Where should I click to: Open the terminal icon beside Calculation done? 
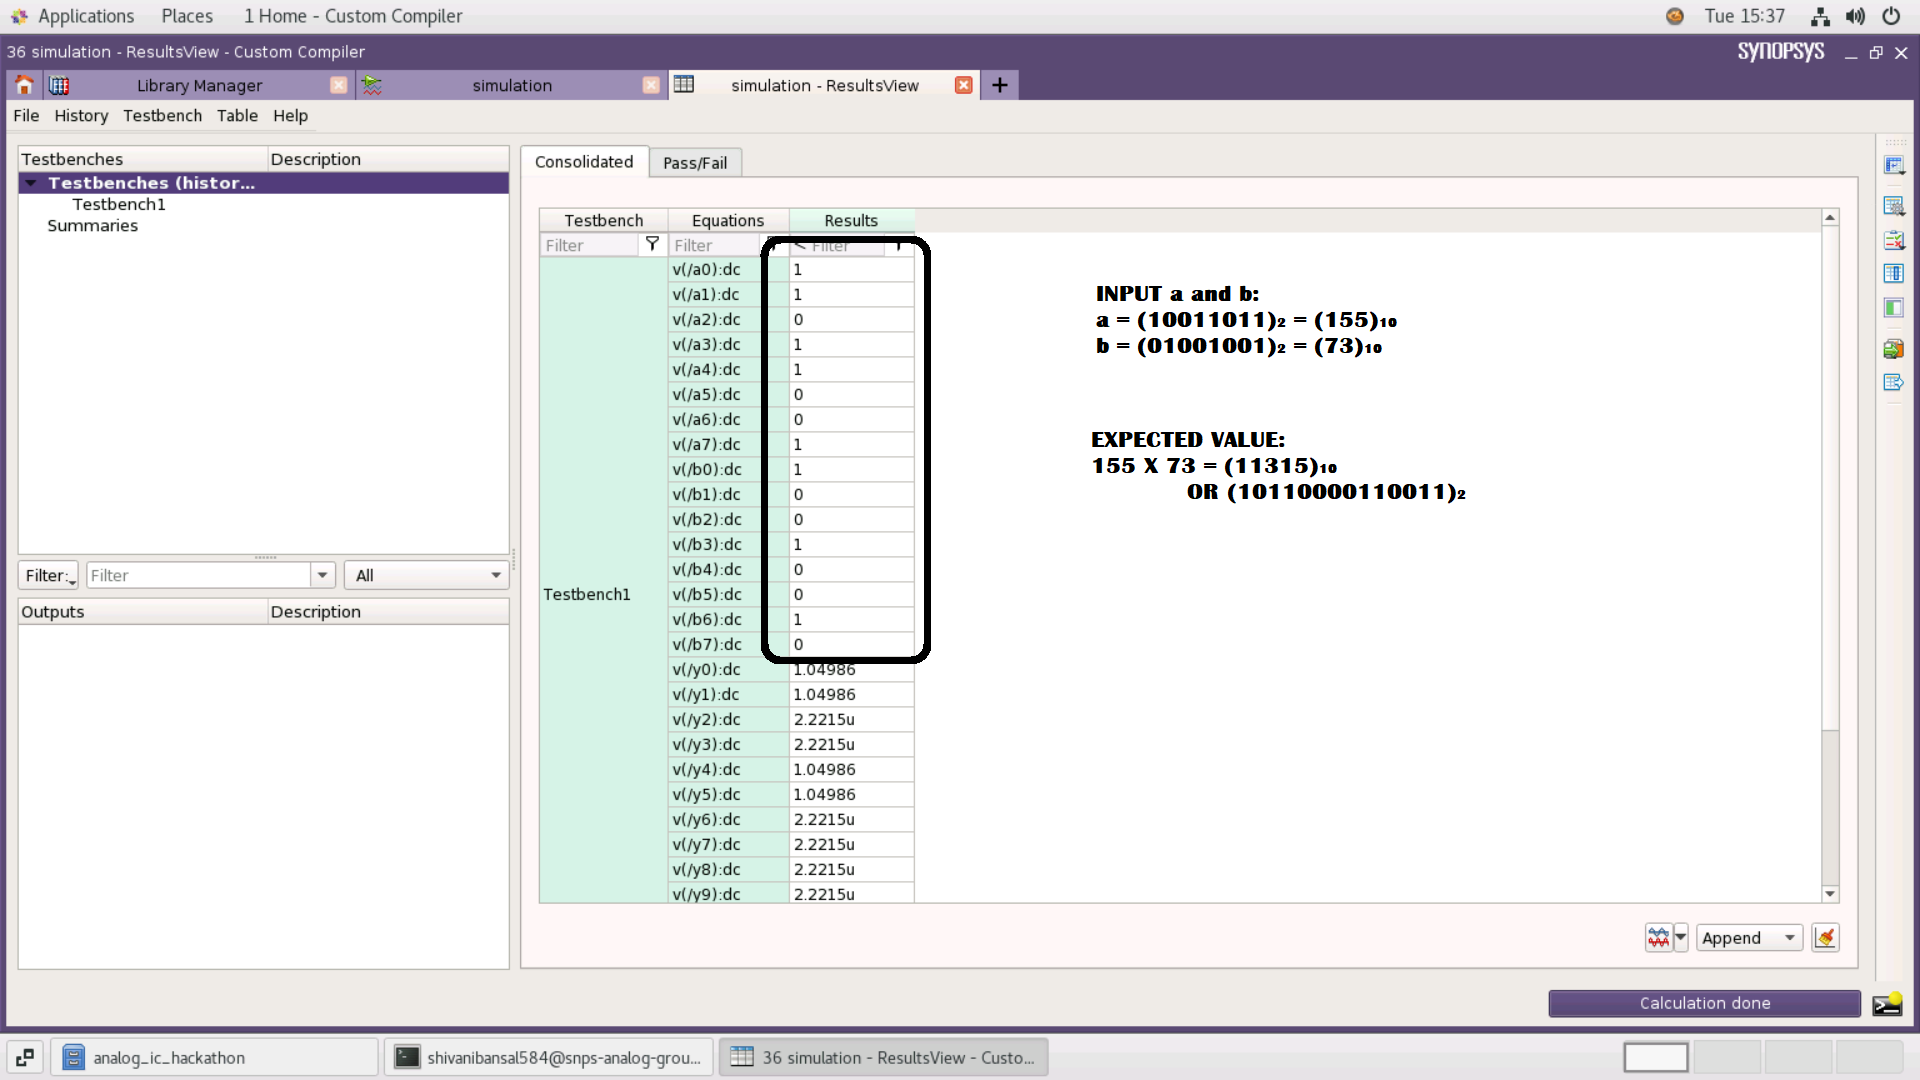(1888, 1003)
